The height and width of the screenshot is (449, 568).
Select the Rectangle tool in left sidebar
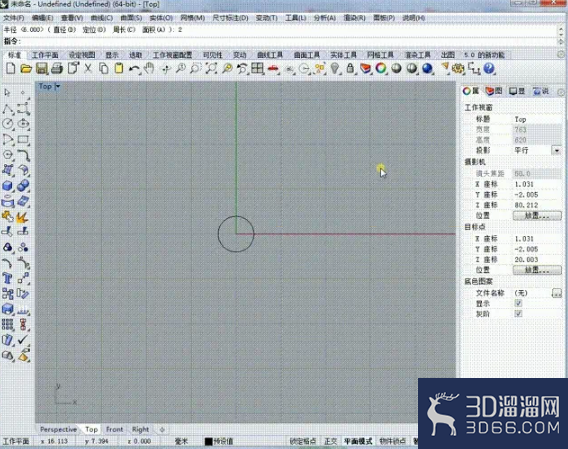(23, 140)
